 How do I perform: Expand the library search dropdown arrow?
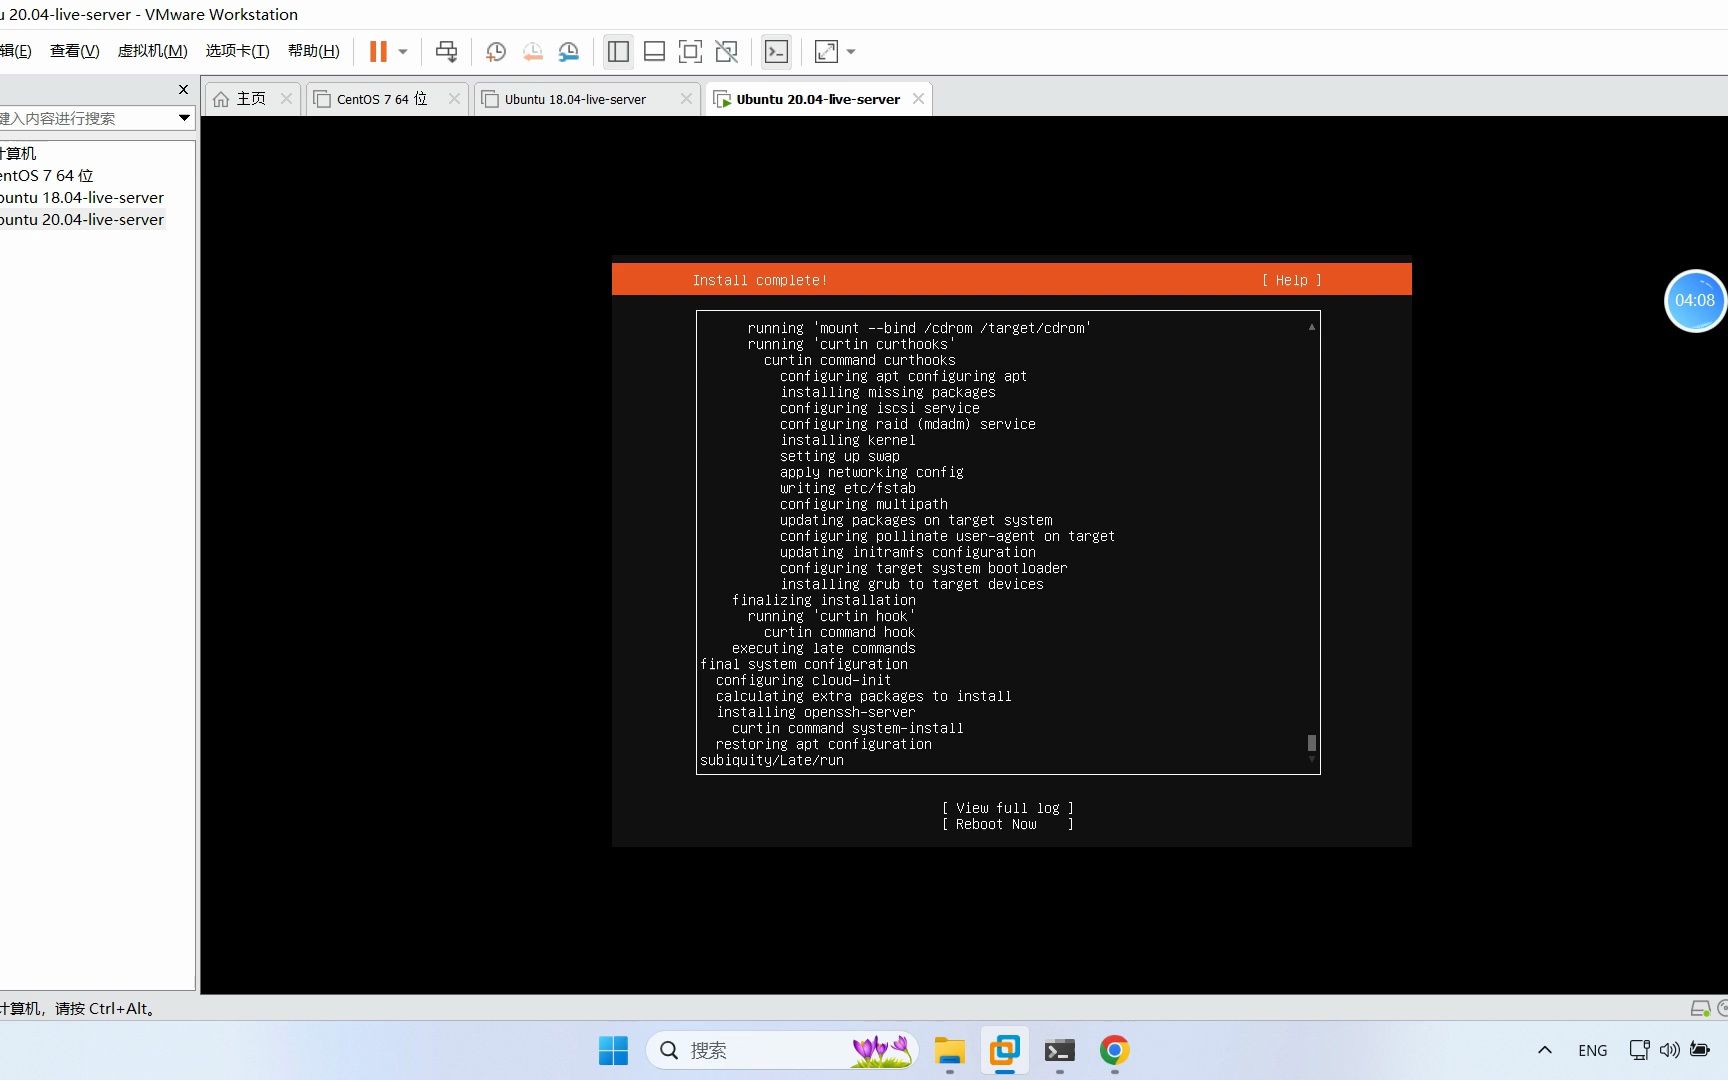pos(184,118)
